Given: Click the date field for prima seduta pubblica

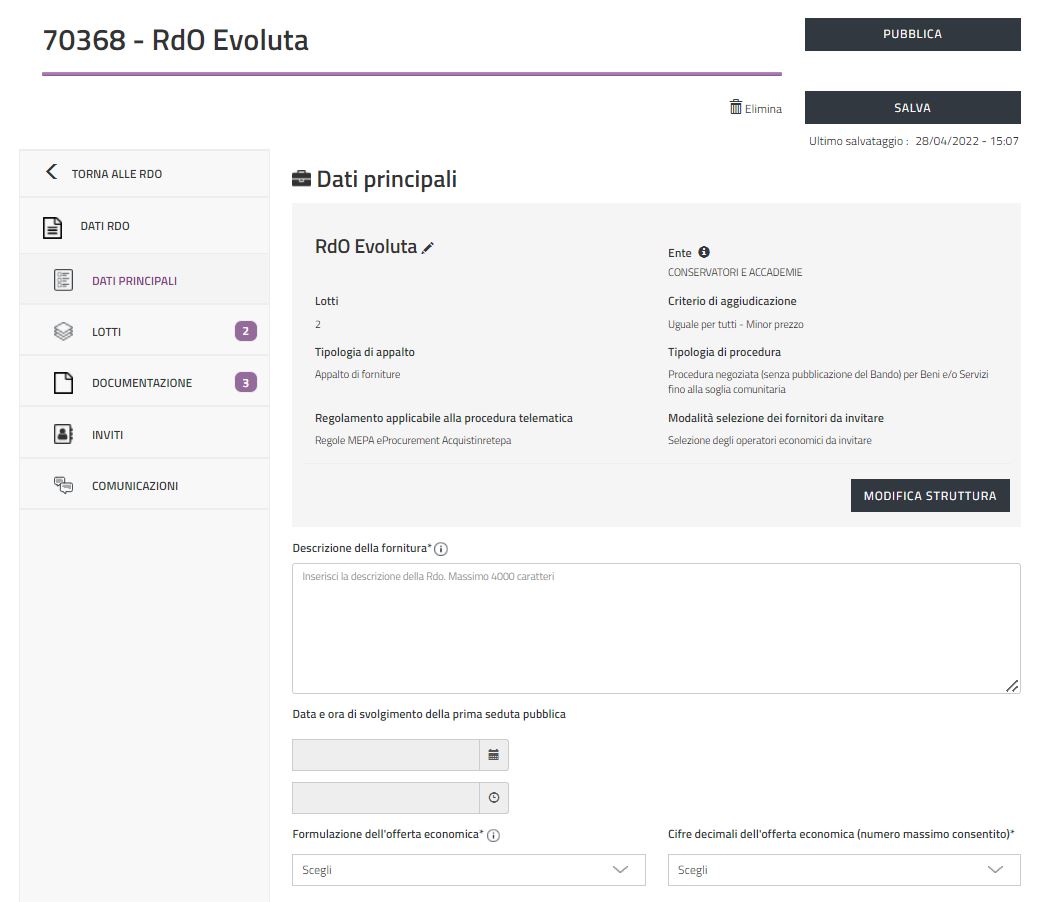Looking at the screenshot, I should point(386,755).
